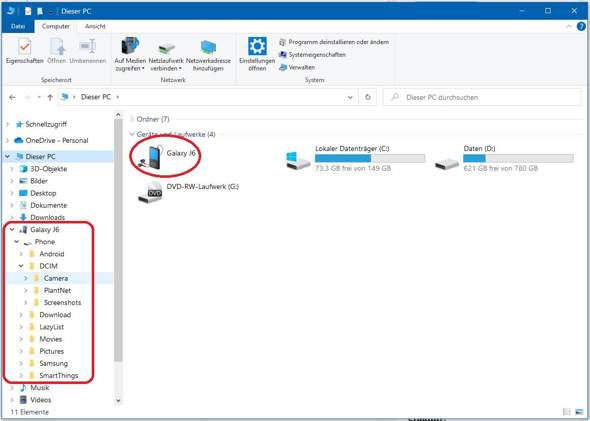Image resolution: width=590 pixels, height=421 pixels.
Task: Go back with the back arrow
Action: tap(12, 97)
